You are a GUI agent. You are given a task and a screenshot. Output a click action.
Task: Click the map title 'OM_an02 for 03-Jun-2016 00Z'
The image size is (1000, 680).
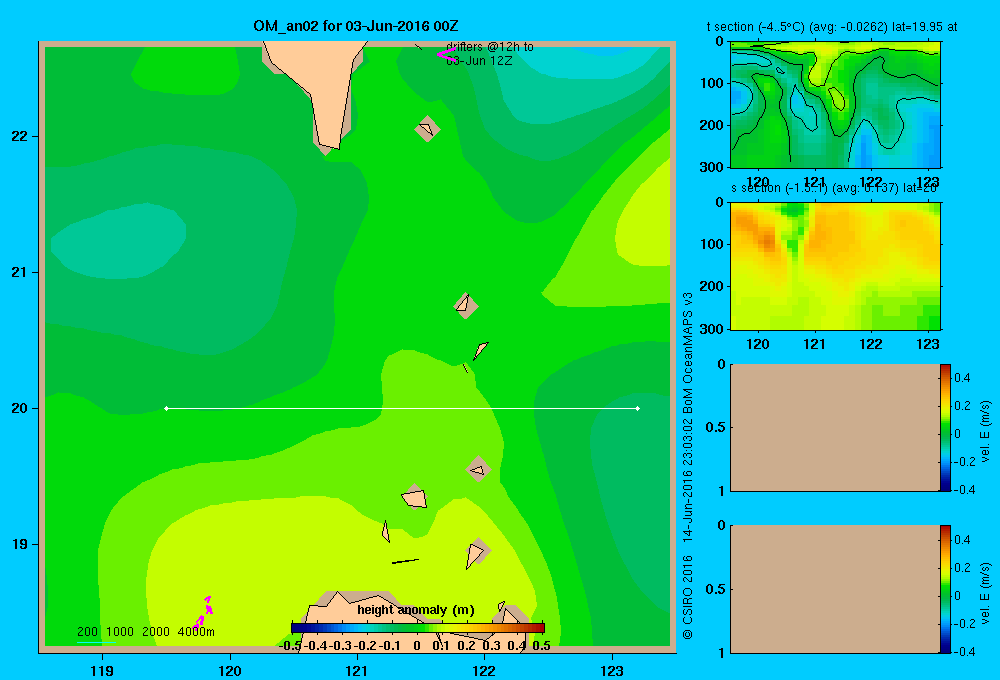[x=355, y=26]
